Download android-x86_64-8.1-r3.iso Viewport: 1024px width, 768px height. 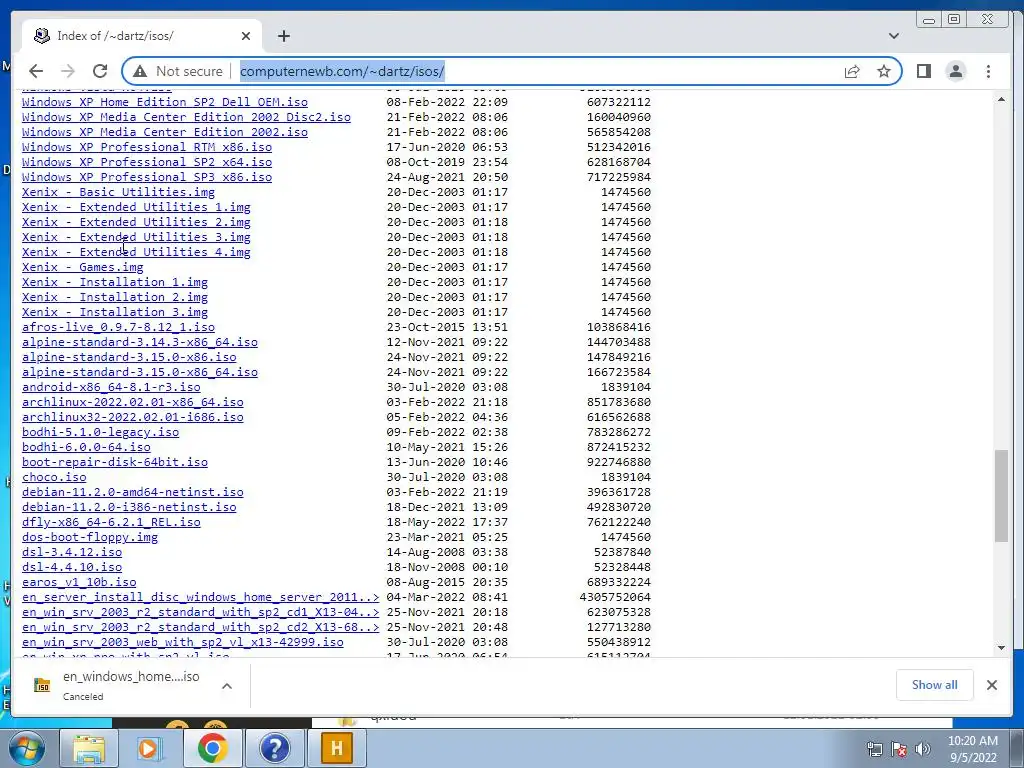pos(111,387)
